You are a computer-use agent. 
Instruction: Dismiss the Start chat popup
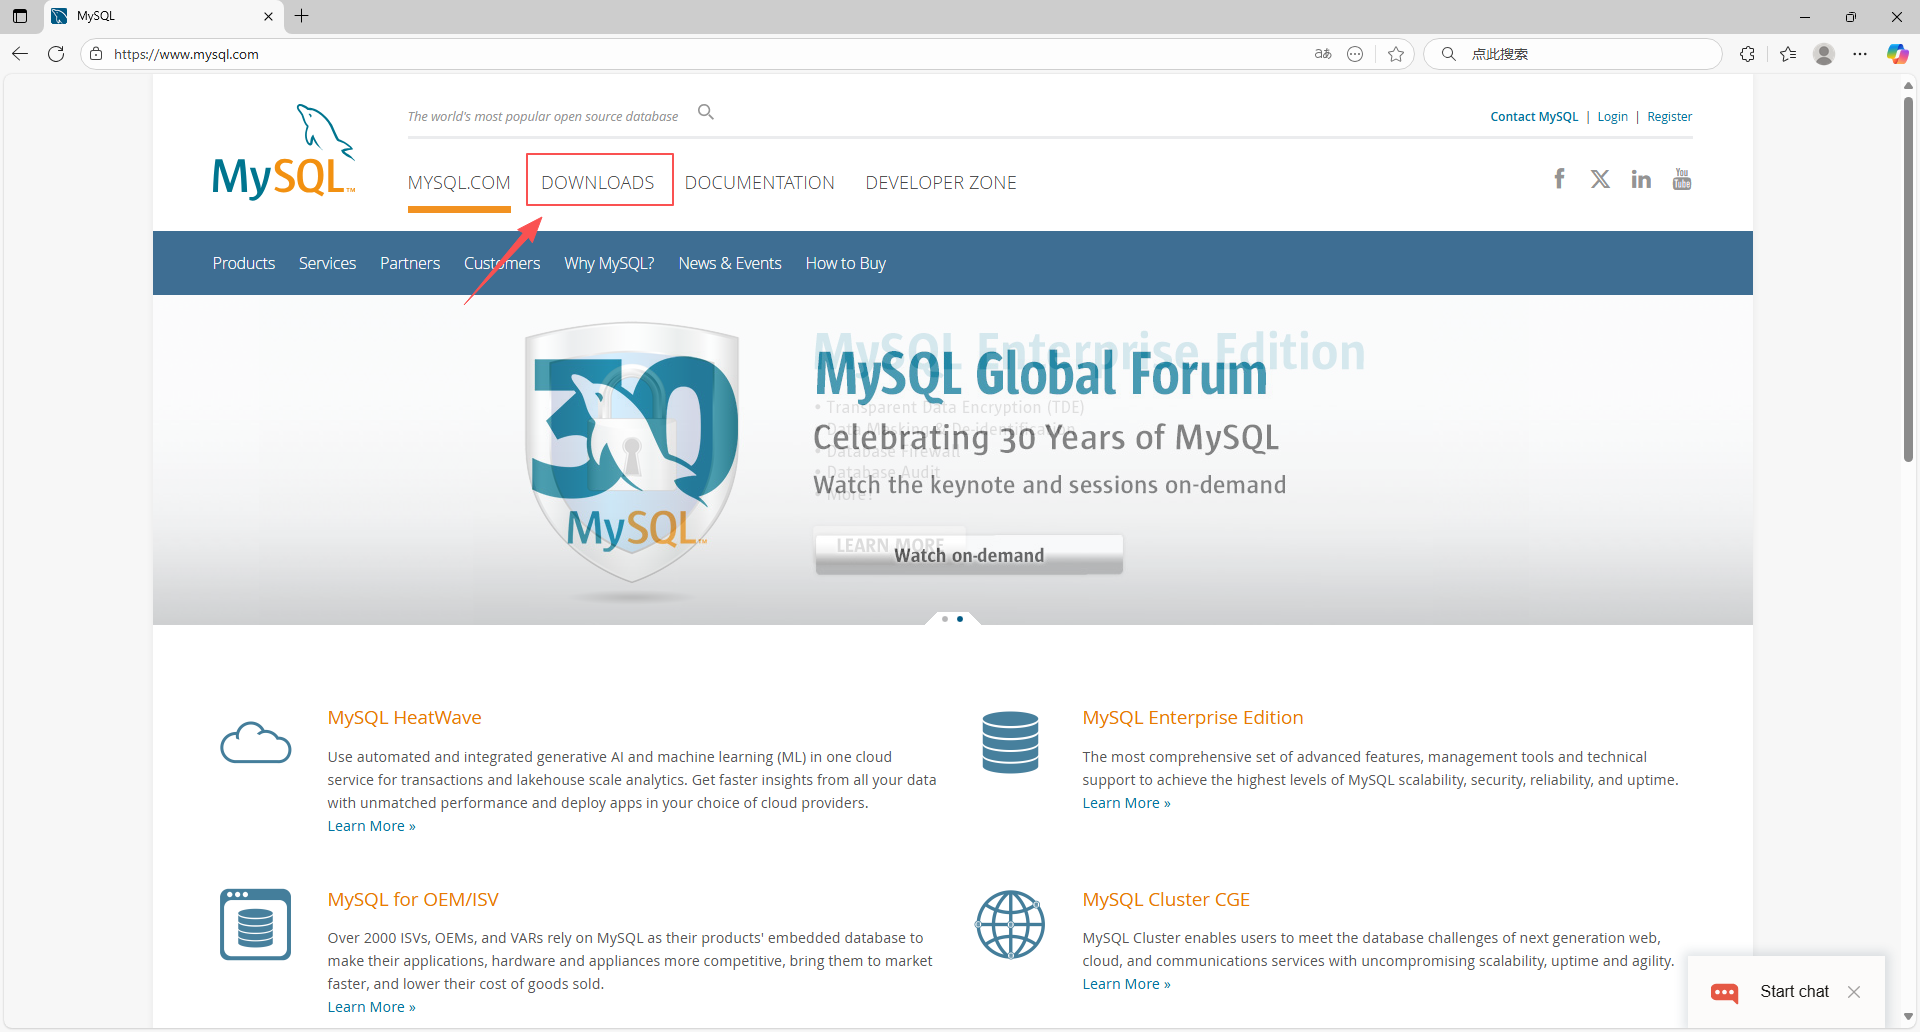point(1854,992)
